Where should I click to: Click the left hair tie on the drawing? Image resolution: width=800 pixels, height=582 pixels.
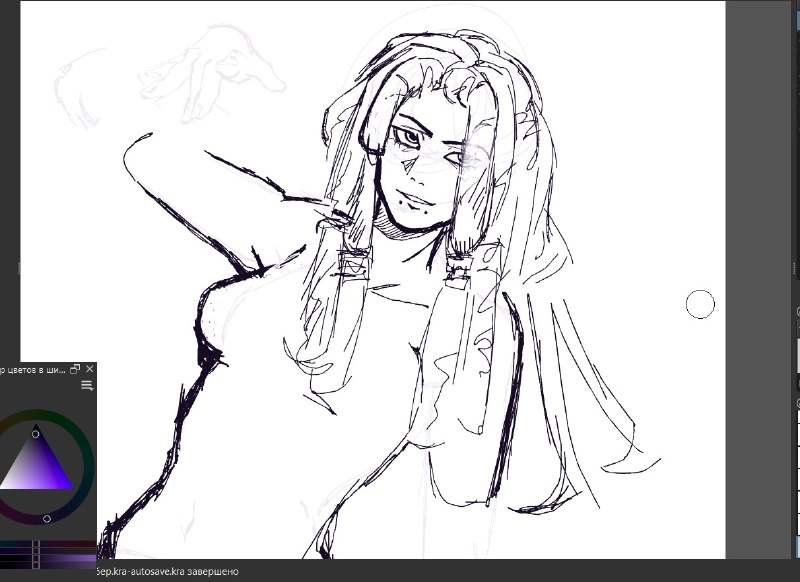coord(354,262)
